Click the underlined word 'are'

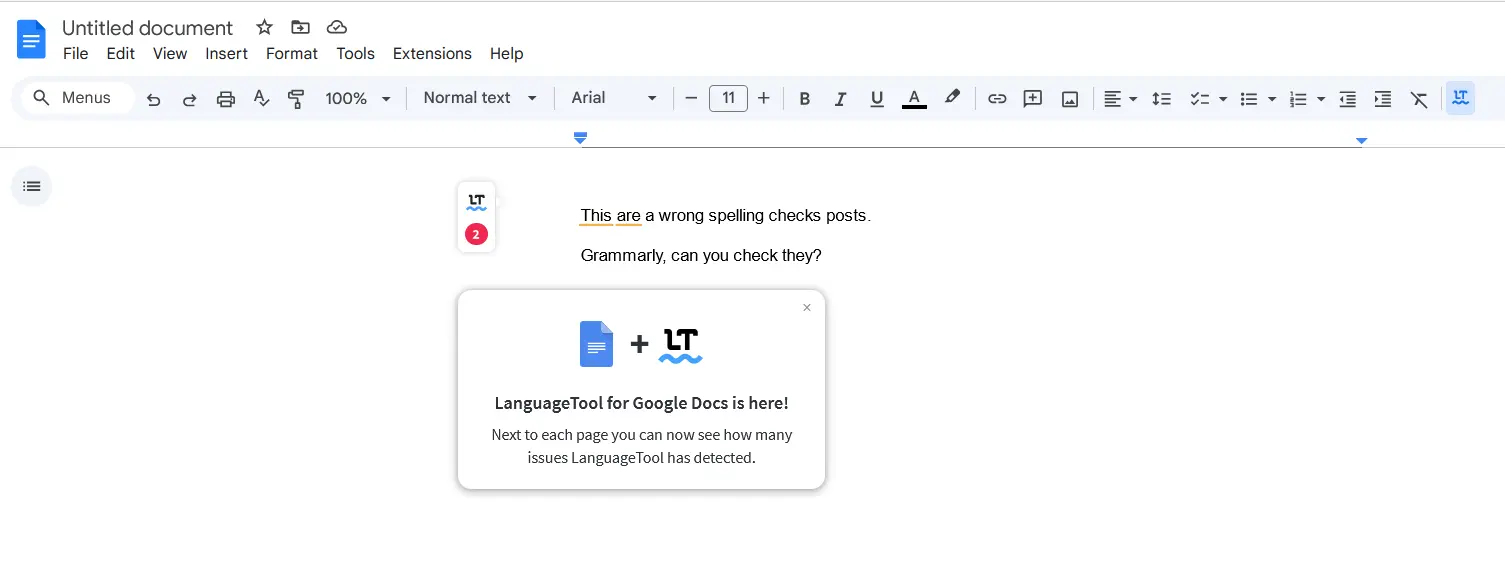tap(629, 216)
